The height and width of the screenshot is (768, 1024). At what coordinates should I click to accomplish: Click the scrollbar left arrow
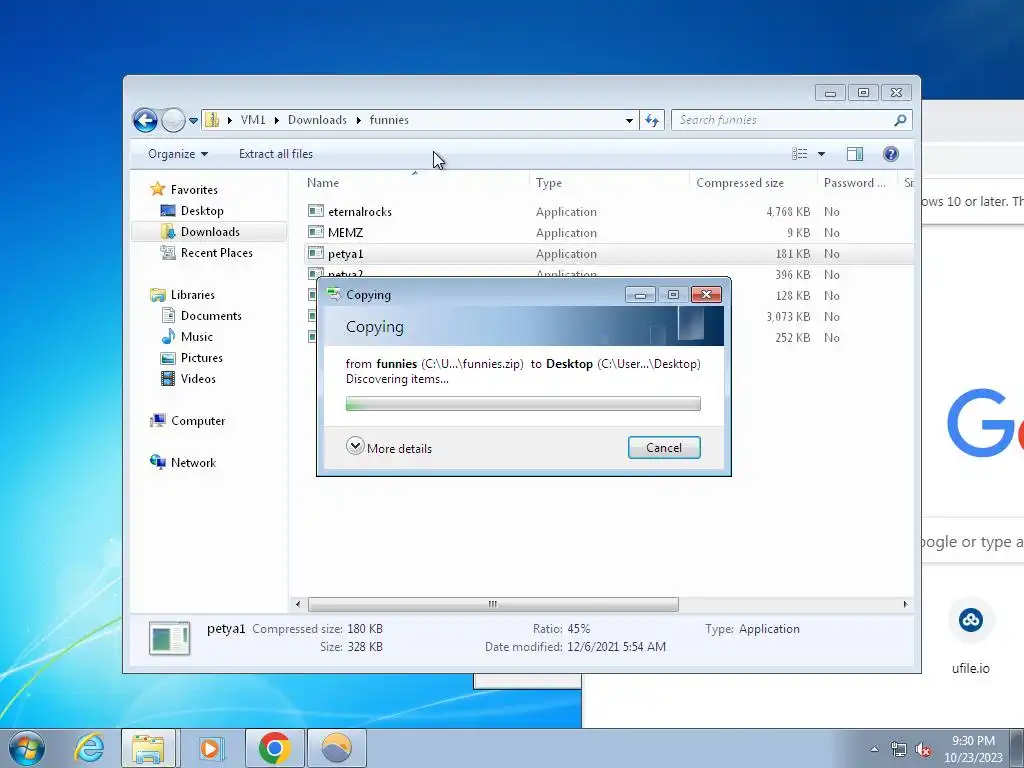pyautogui.click(x=298, y=604)
